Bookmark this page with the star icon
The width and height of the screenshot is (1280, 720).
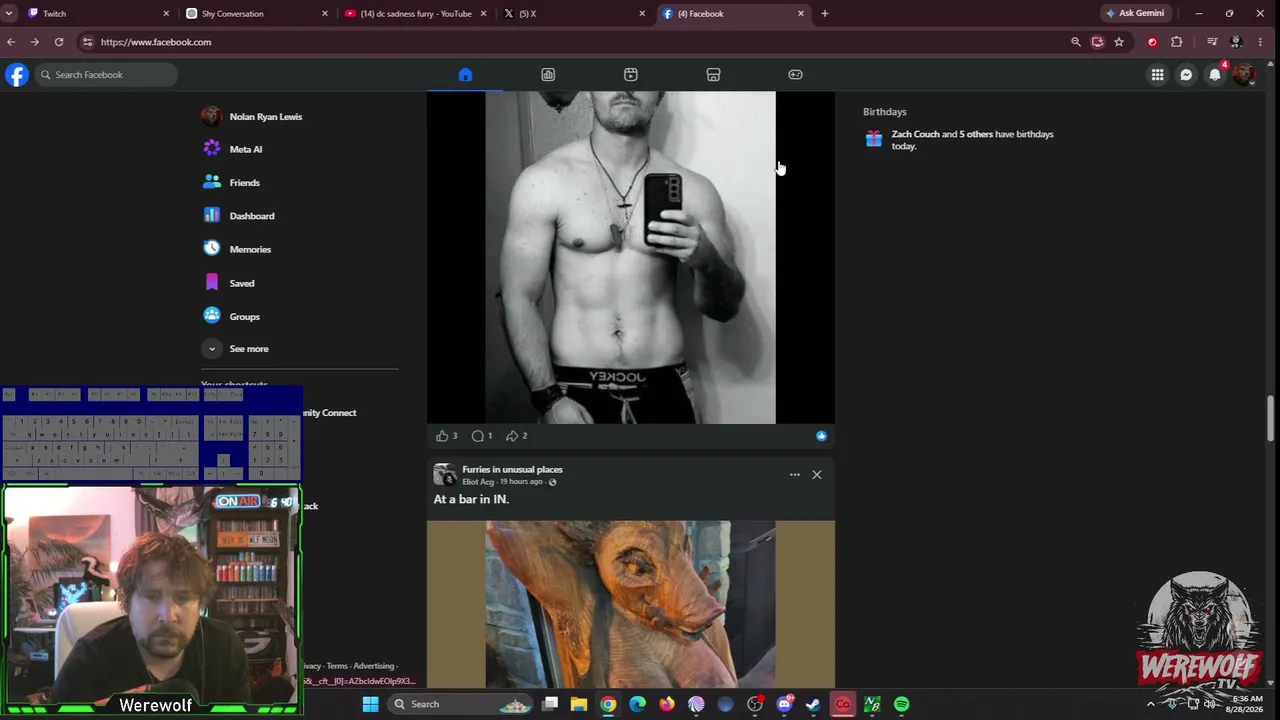coord(1119,42)
